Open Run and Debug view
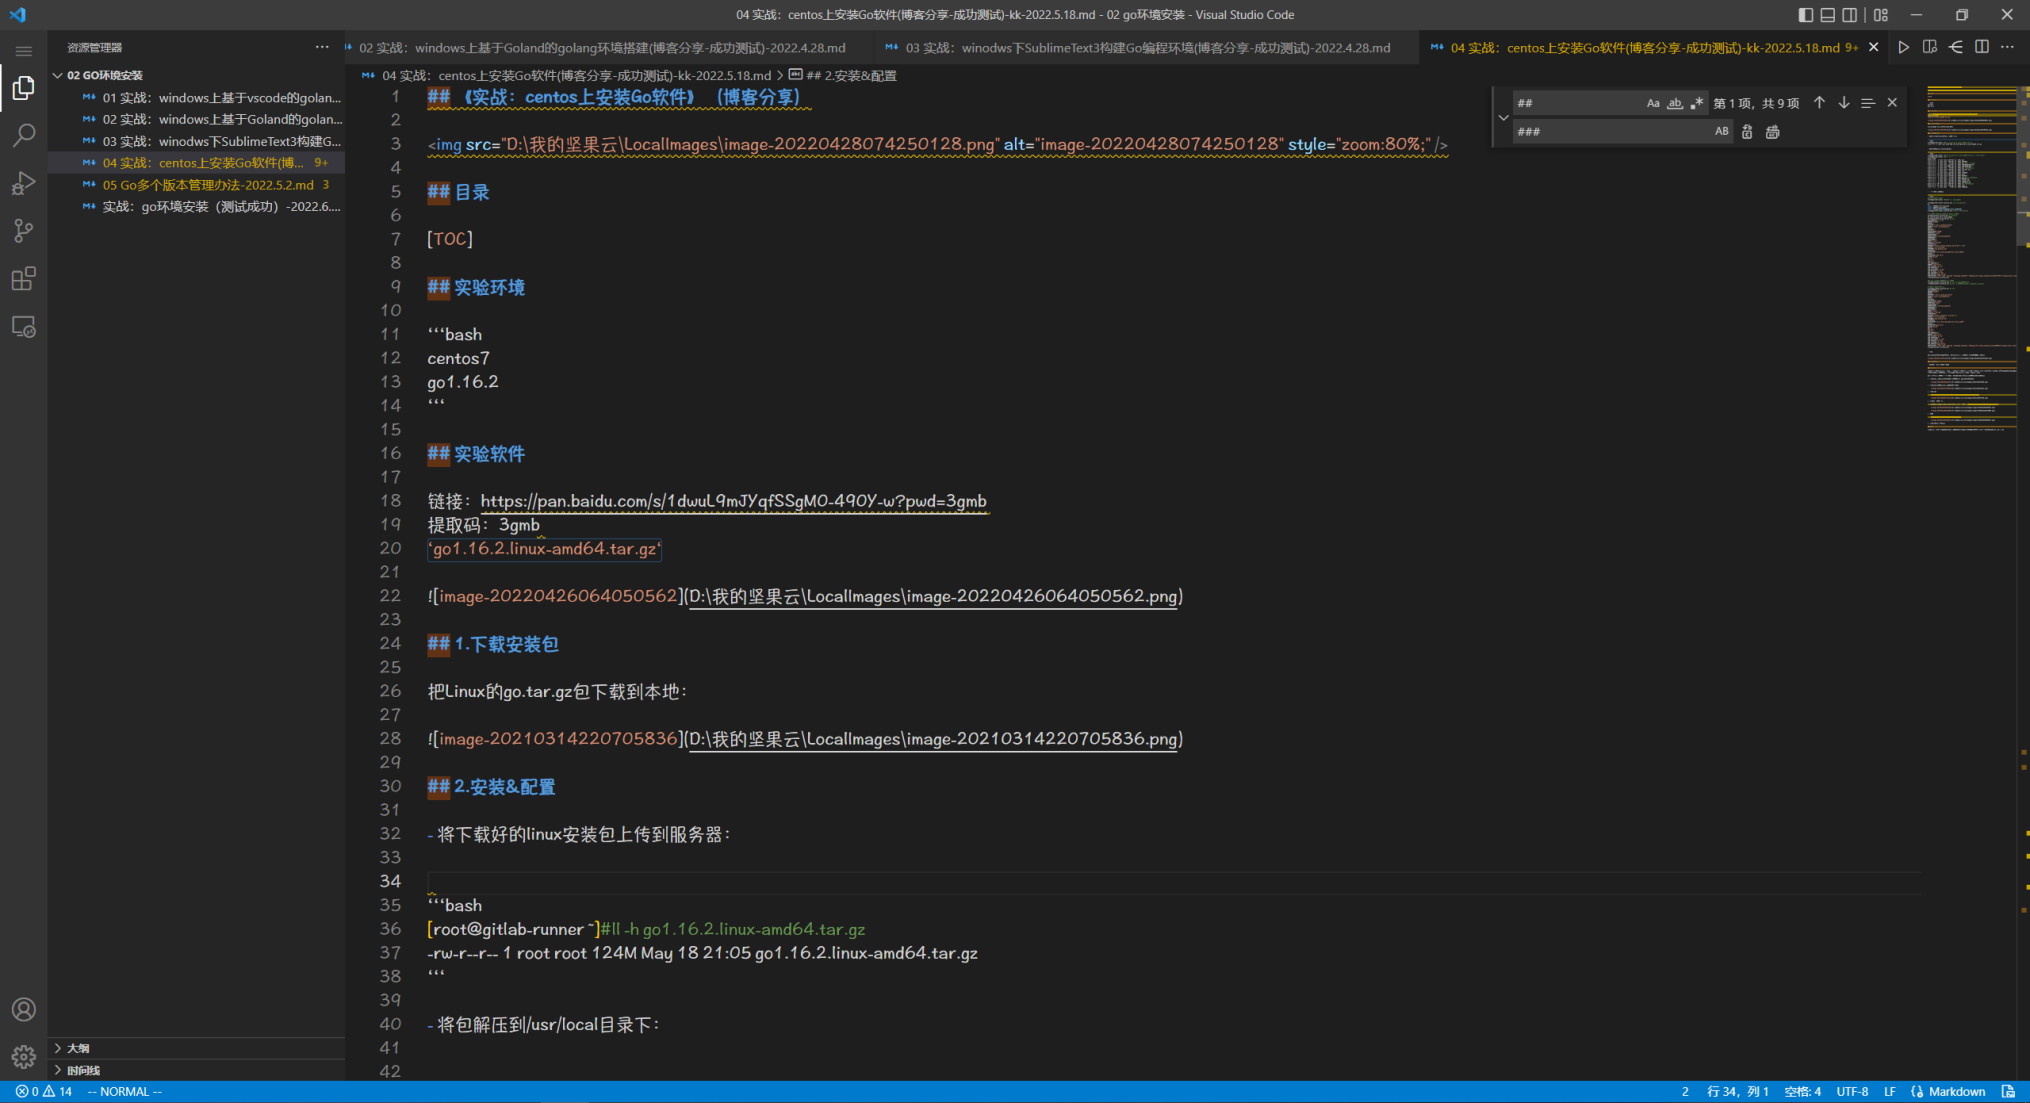The height and width of the screenshot is (1103, 2030). click(x=24, y=183)
